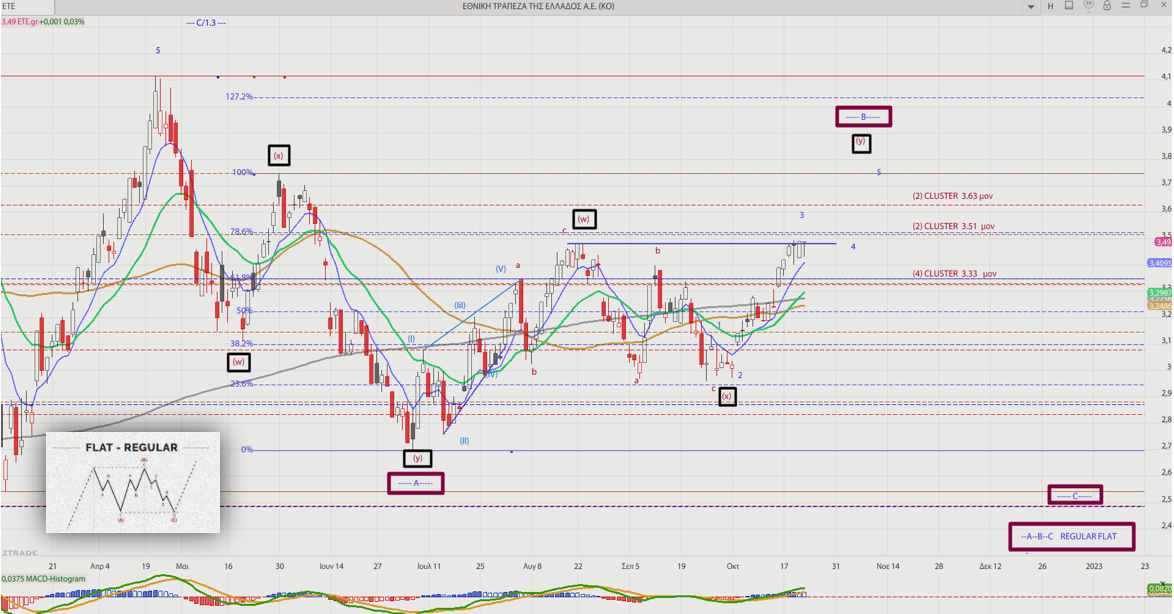The height and width of the screenshot is (614, 1174).
Task: Click the 3,49 current price tag on axis
Action: pyautogui.click(x=1164, y=242)
